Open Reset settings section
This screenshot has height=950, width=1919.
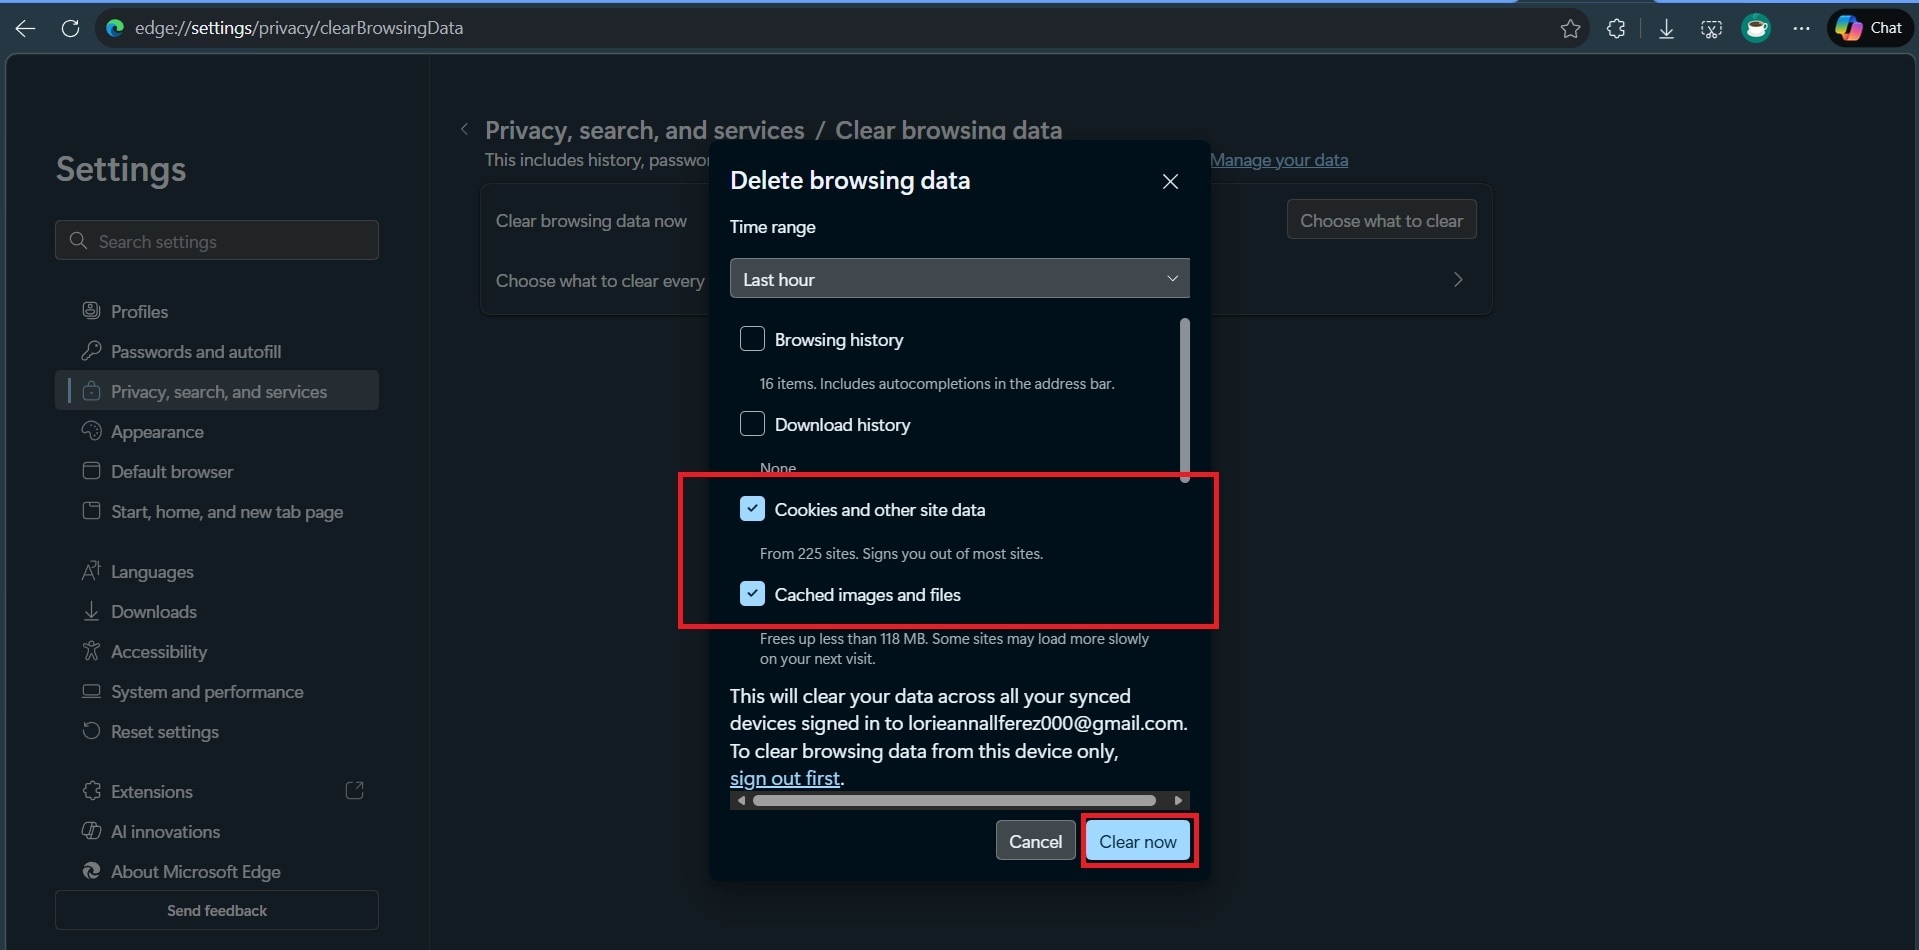coord(217,731)
